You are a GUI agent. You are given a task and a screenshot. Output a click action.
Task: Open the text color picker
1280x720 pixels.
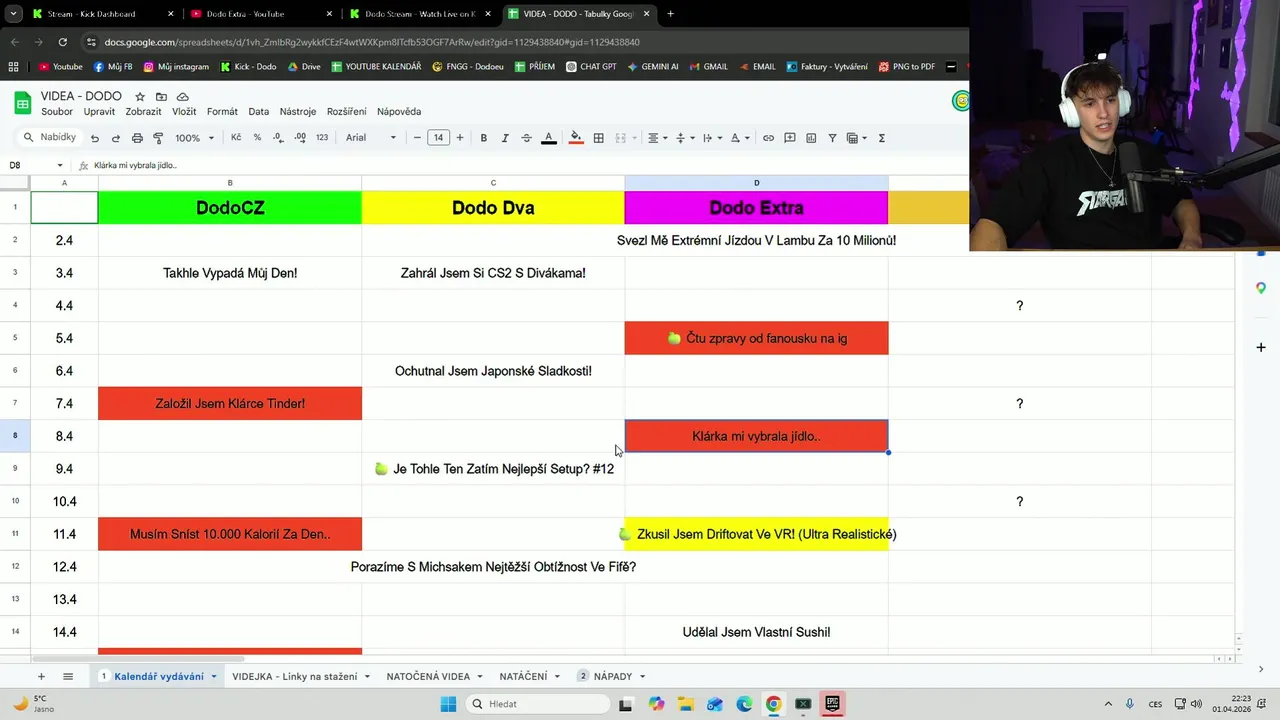pos(548,138)
